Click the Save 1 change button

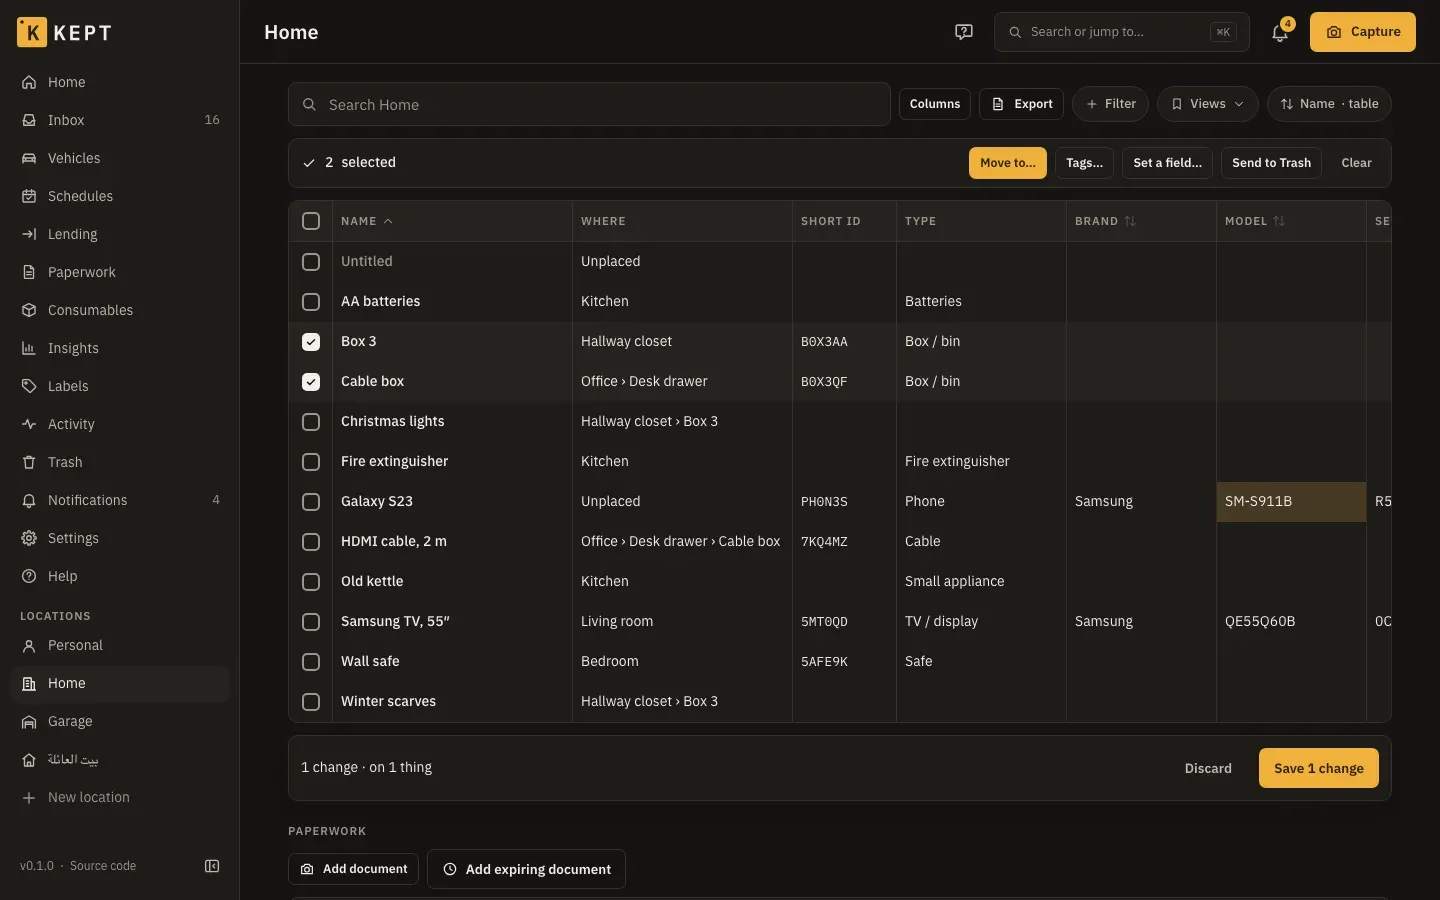(x=1318, y=768)
